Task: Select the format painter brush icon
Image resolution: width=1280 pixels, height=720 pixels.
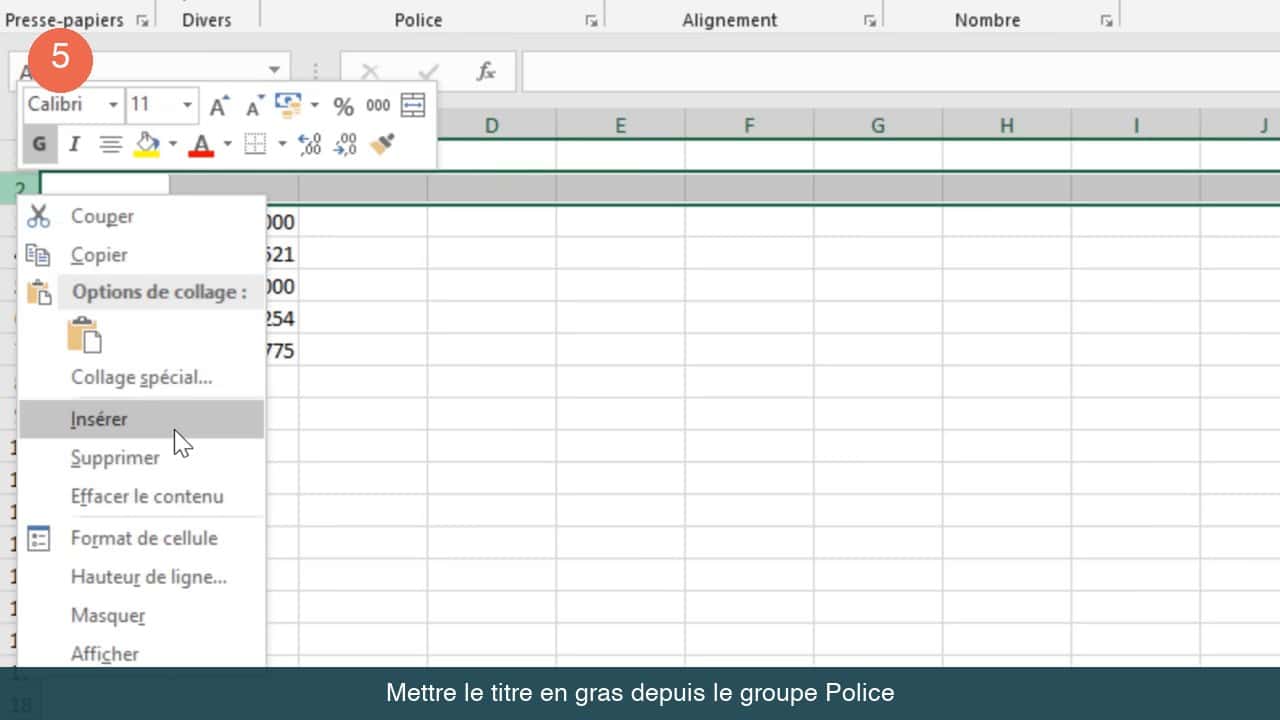Action: 382,144
